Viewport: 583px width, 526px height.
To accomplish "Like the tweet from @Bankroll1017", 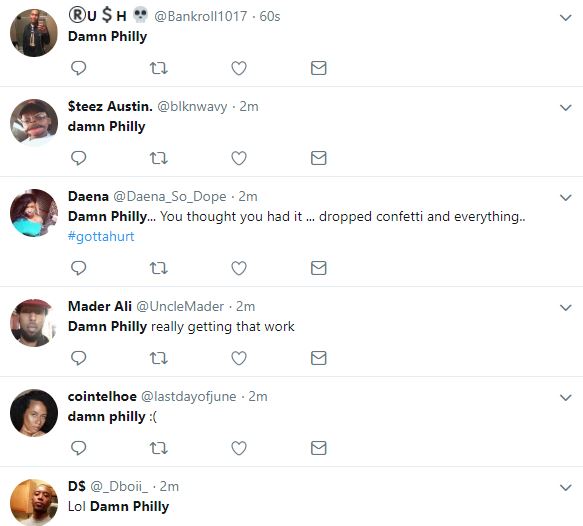I will [x=239, y=68].
